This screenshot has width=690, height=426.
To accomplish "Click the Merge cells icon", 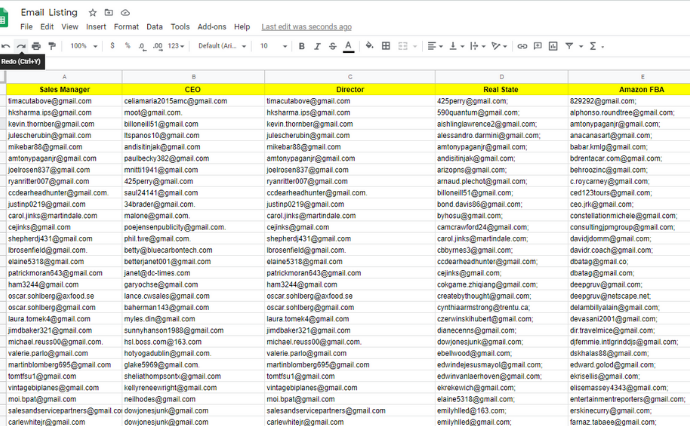I will point(403,46).
